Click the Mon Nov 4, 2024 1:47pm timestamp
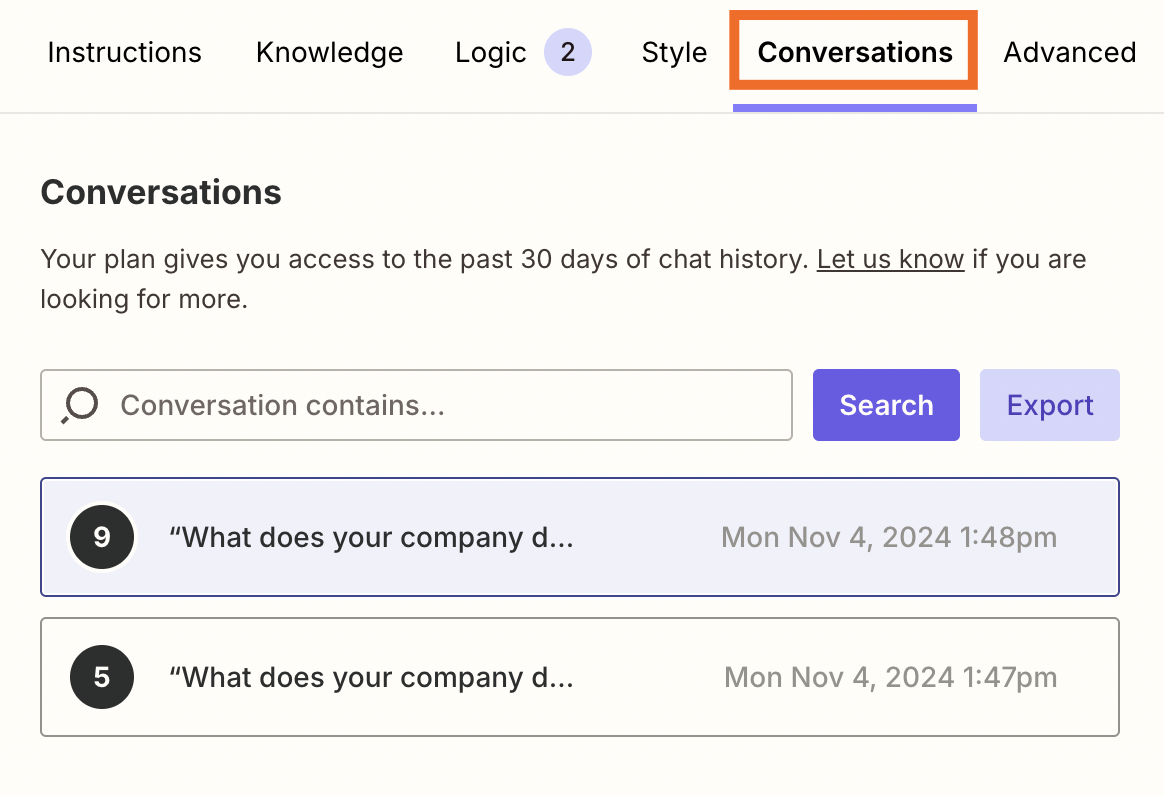 890,677
